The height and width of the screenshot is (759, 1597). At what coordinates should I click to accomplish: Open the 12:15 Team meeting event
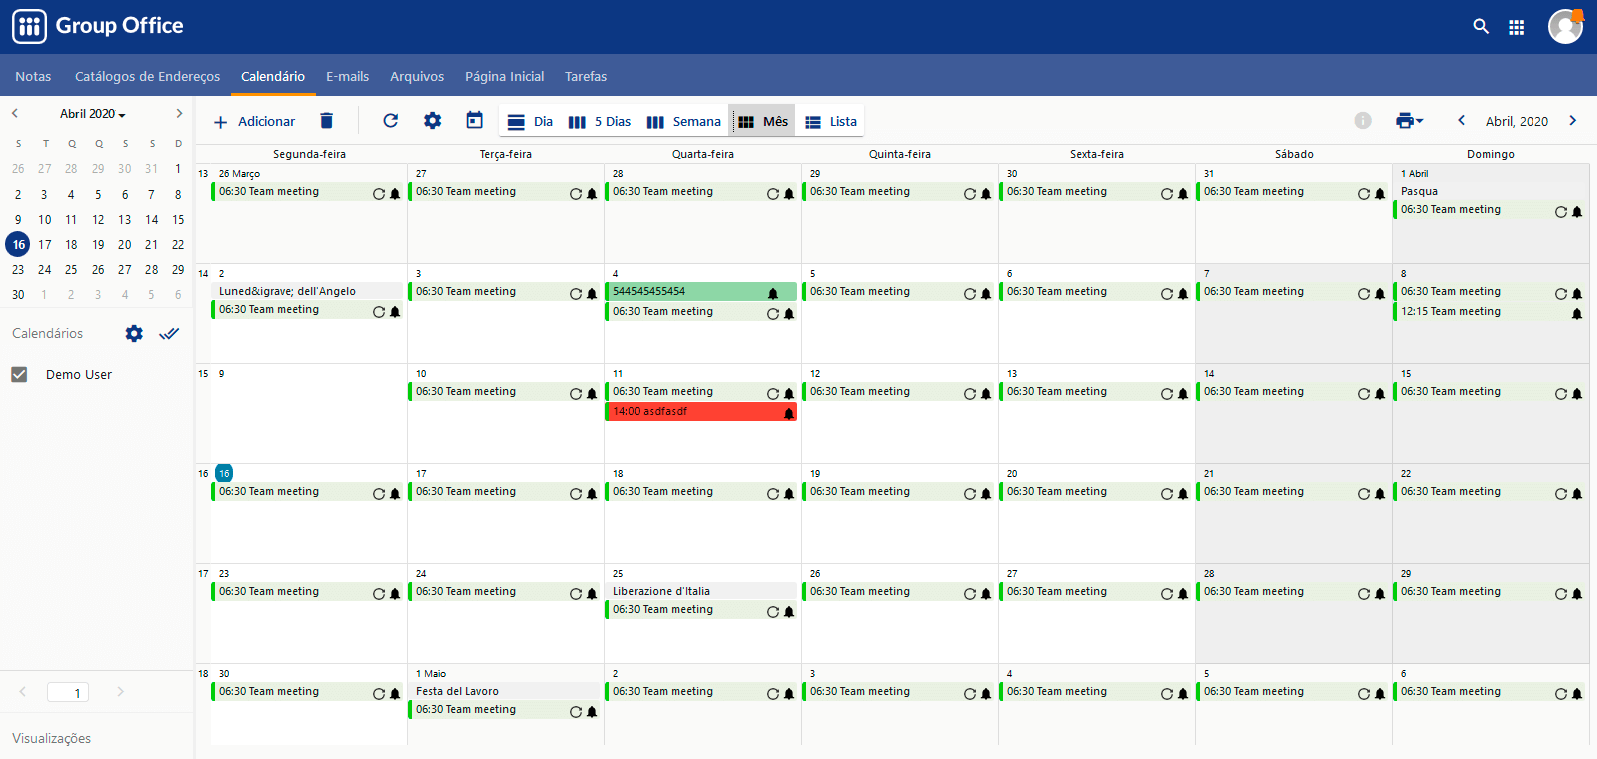[x=1490, y=312]
